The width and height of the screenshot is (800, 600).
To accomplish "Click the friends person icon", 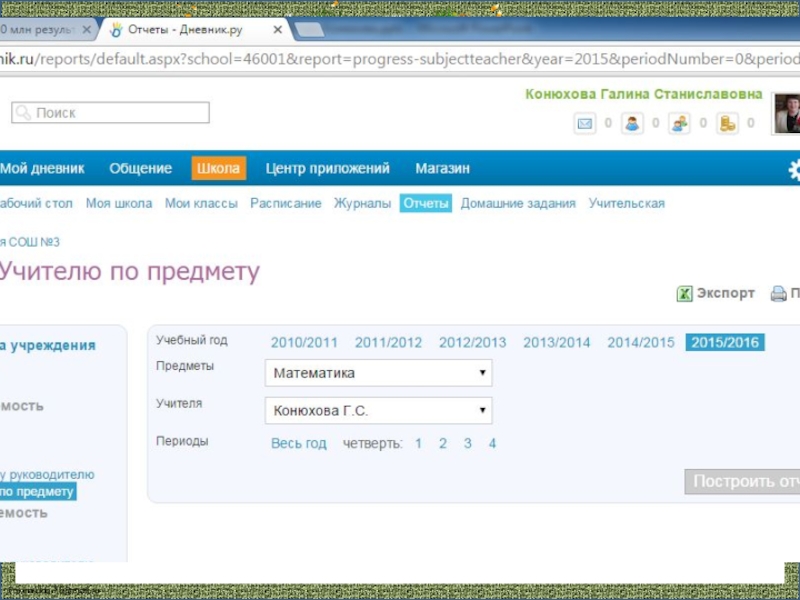I will tap(632, 124).
